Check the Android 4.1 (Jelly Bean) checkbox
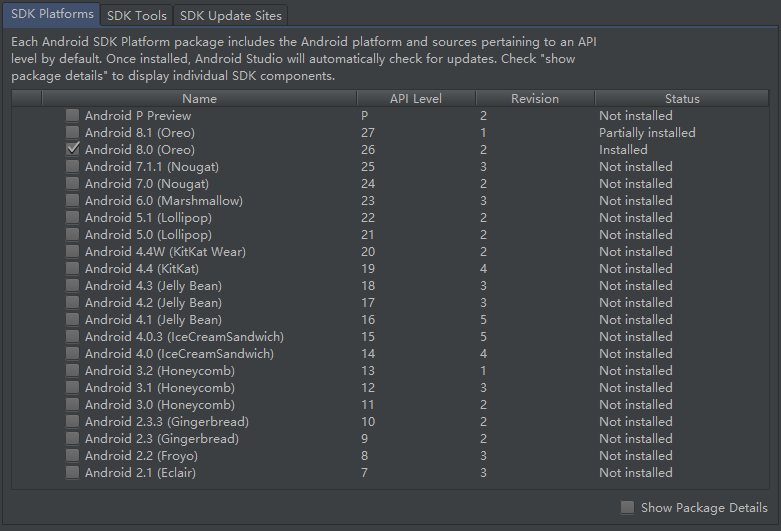 coord(73,319)
